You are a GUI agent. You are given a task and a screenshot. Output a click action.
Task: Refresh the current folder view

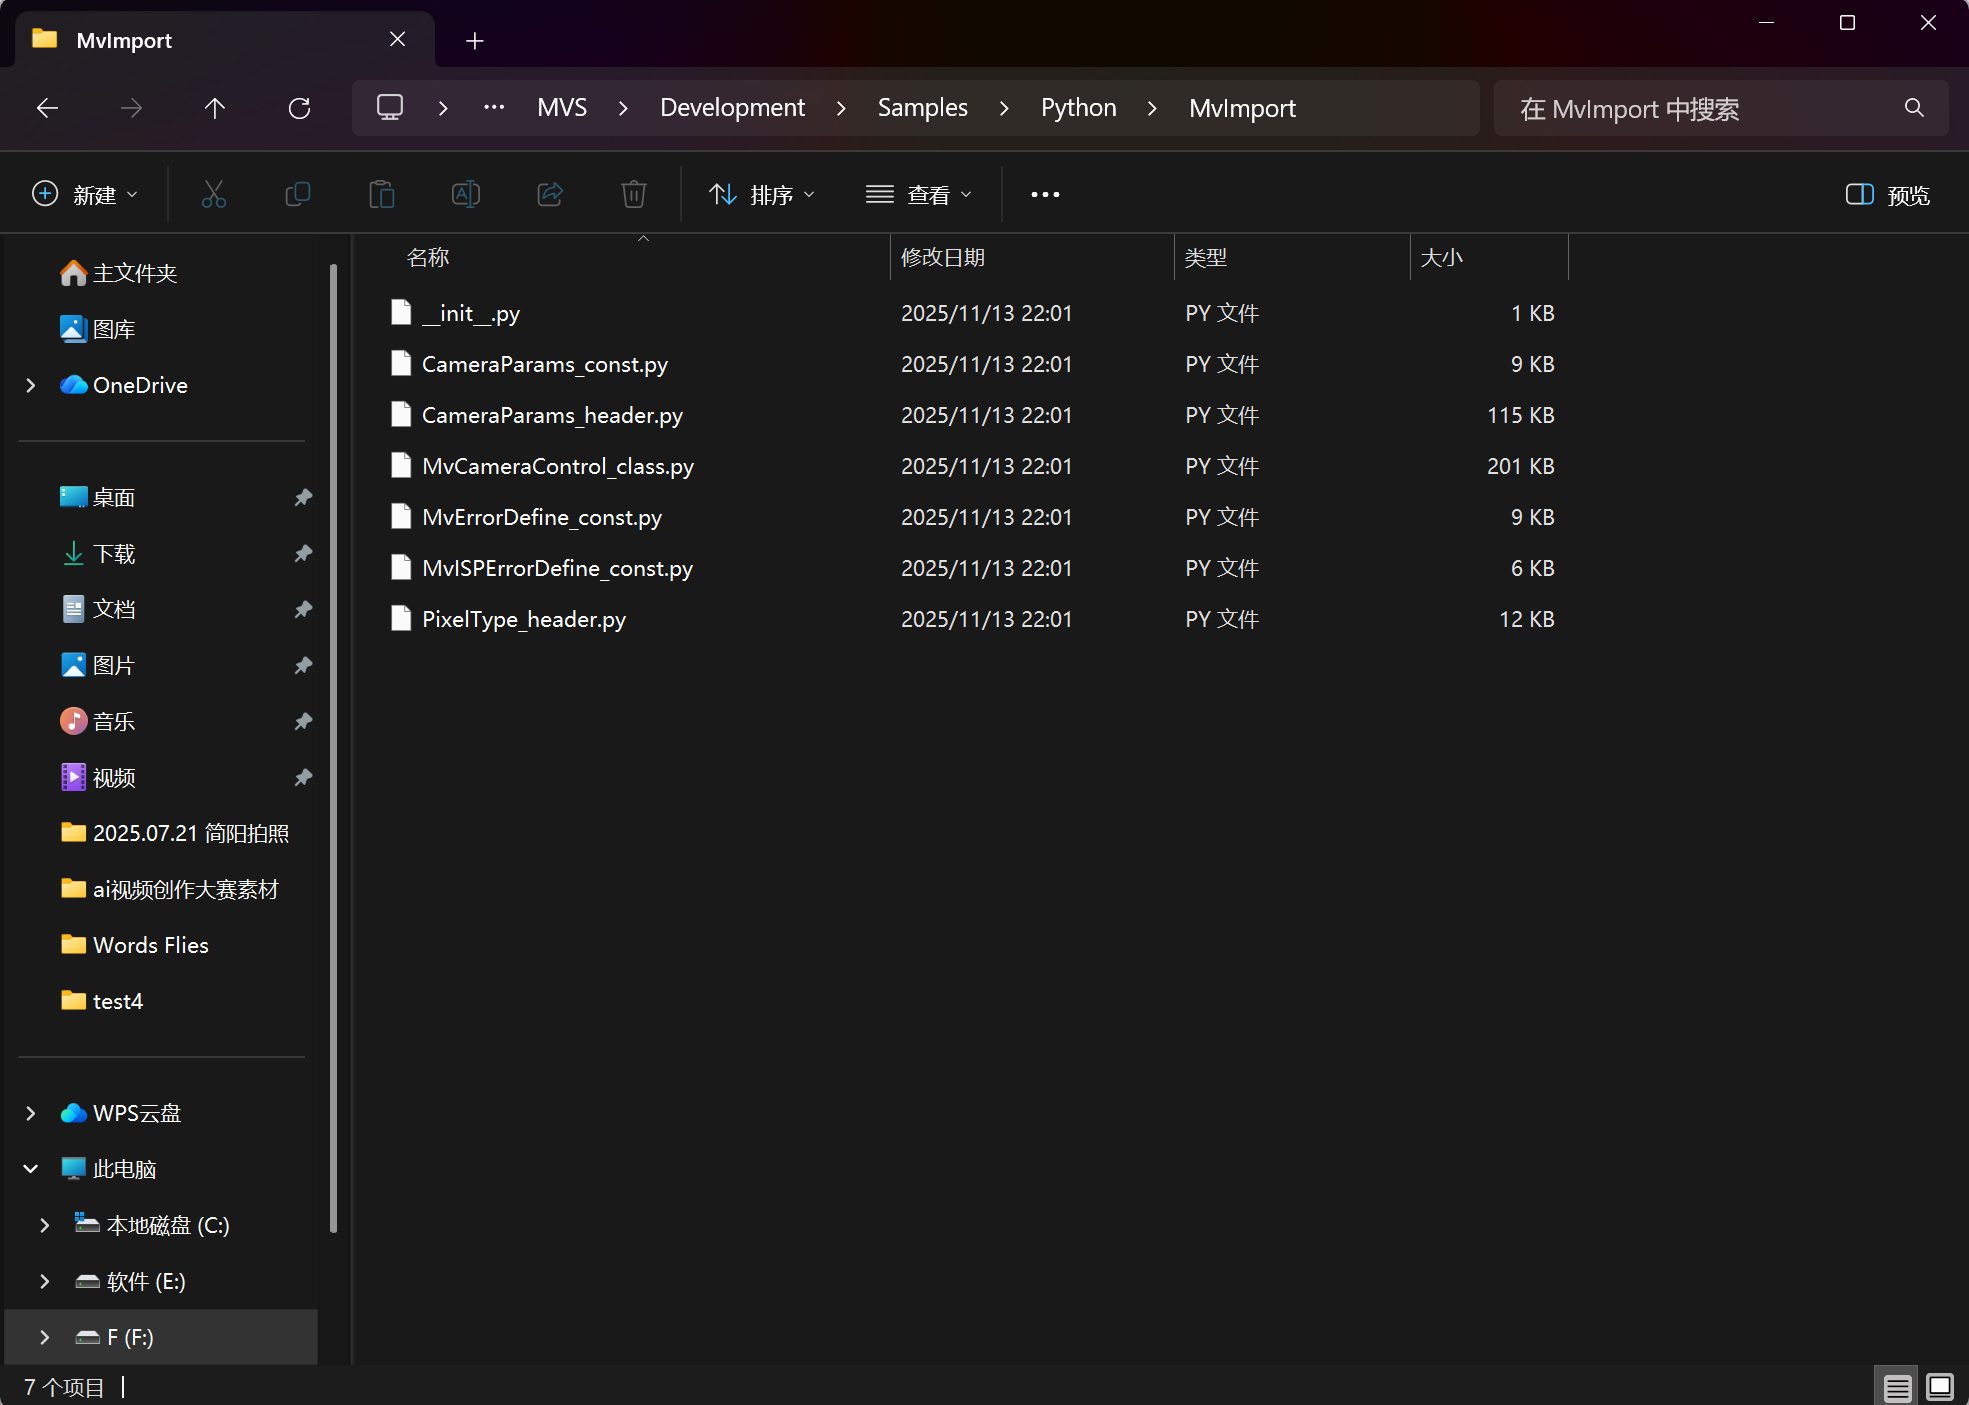coord(299,108)
